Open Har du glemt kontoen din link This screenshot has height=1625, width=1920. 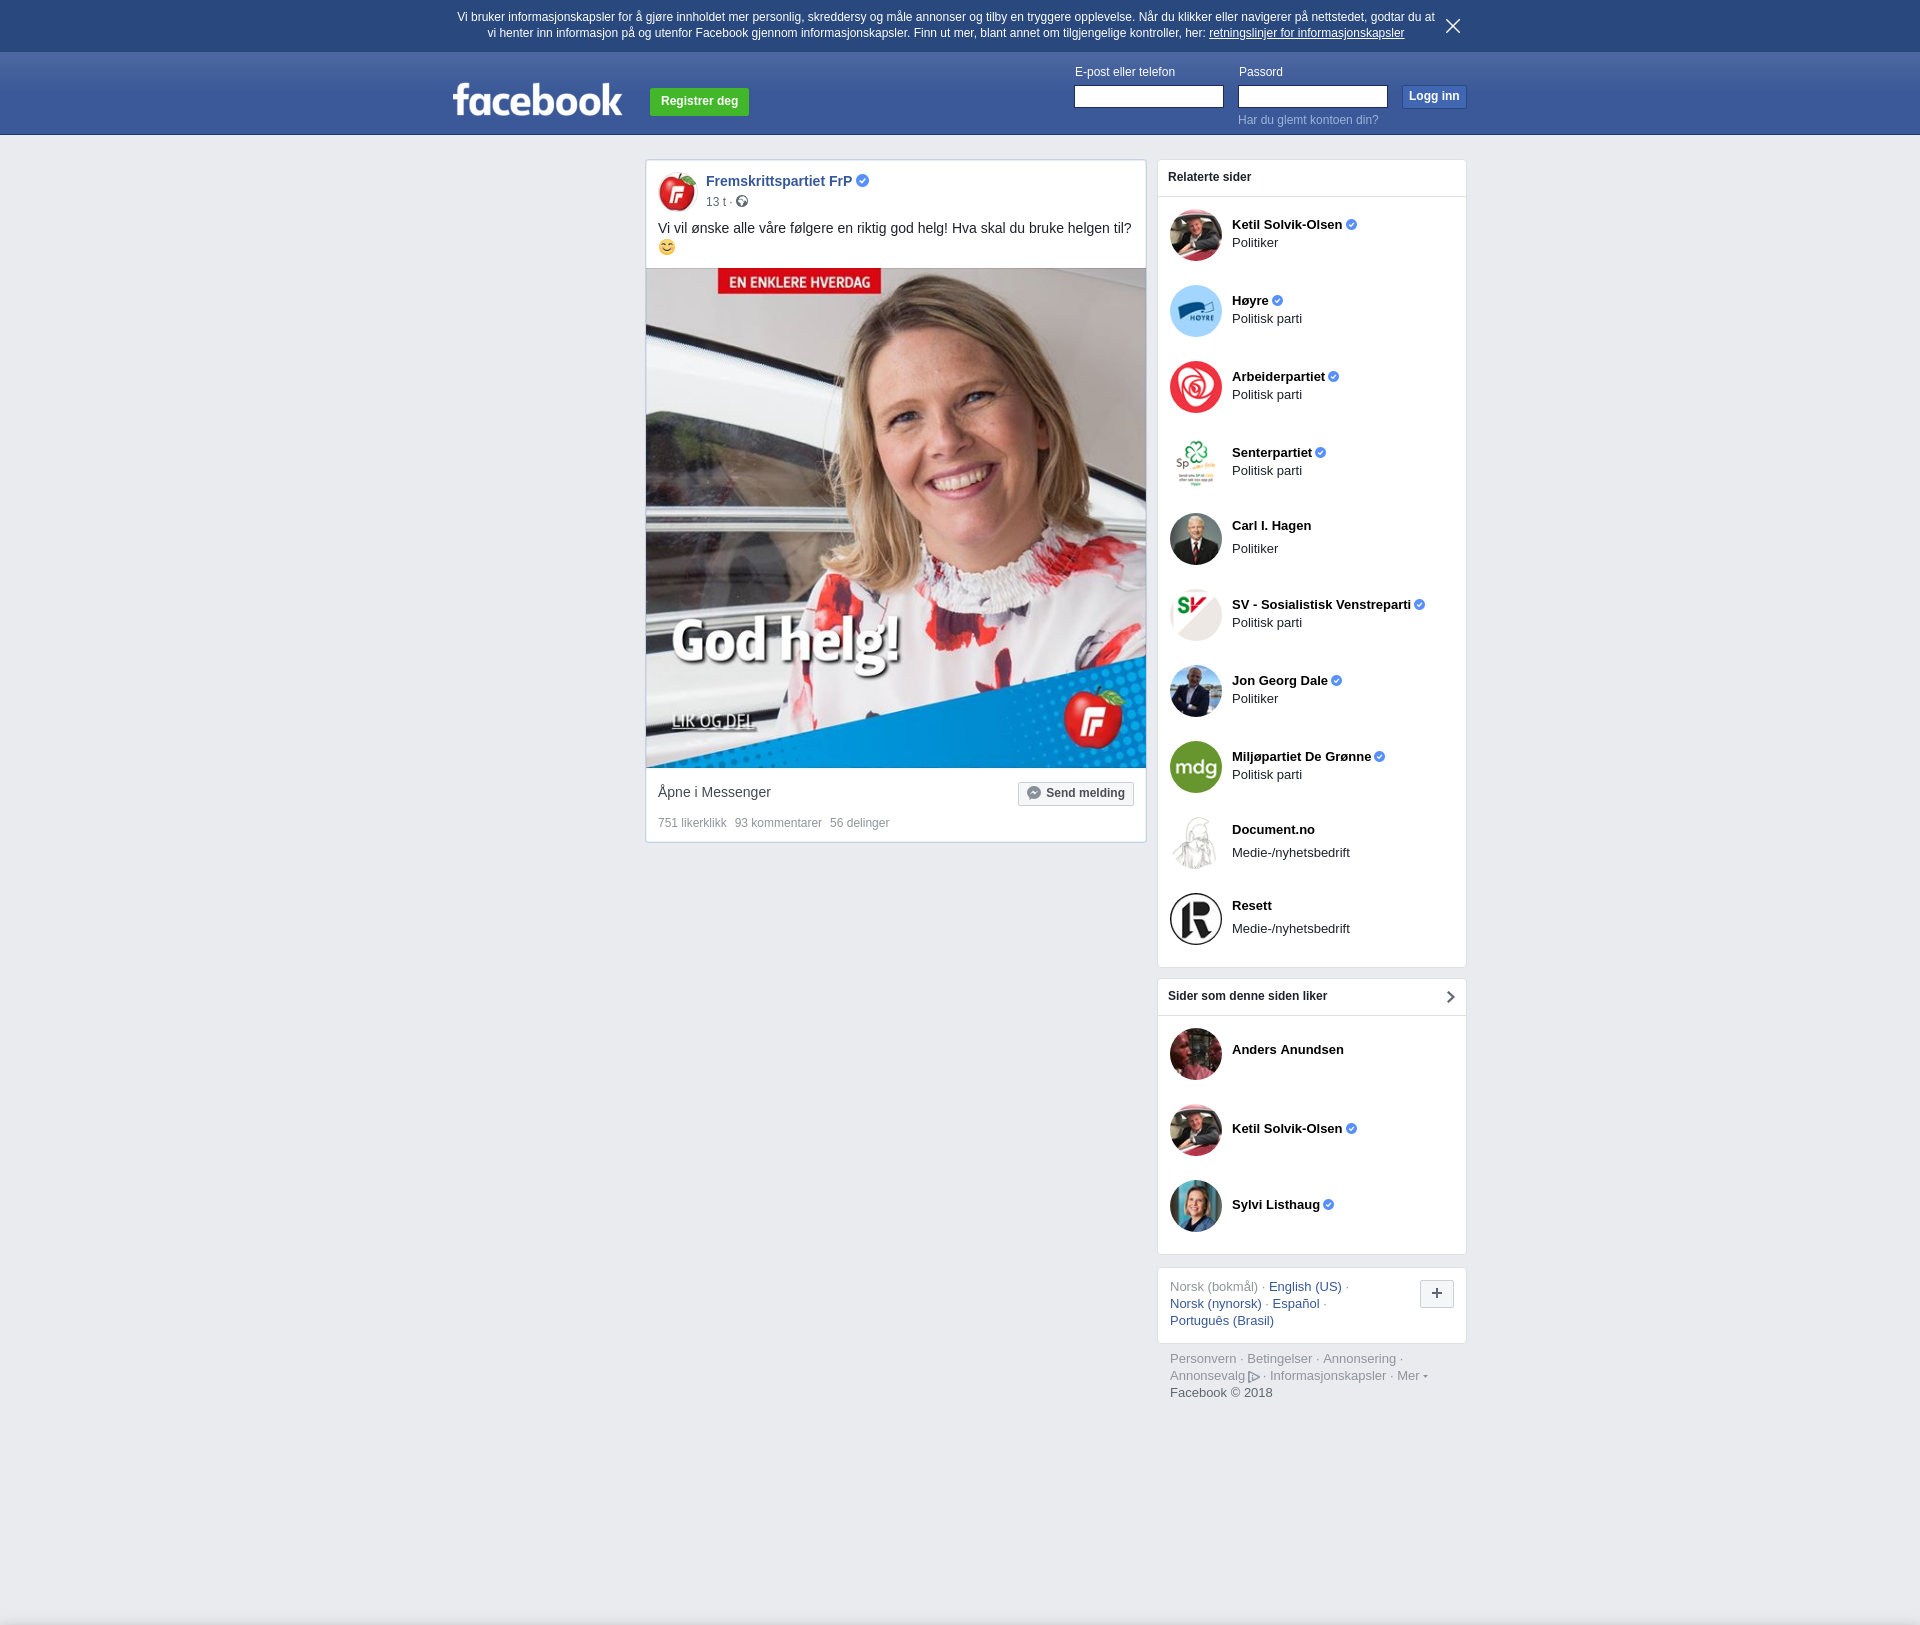[1308, 120]
